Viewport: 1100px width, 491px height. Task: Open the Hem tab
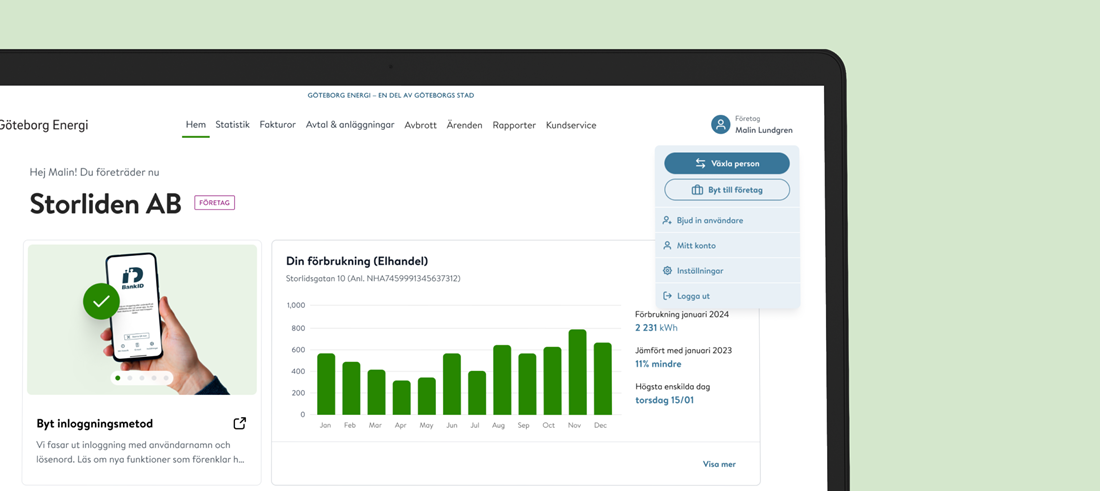(x=196, y=125)
